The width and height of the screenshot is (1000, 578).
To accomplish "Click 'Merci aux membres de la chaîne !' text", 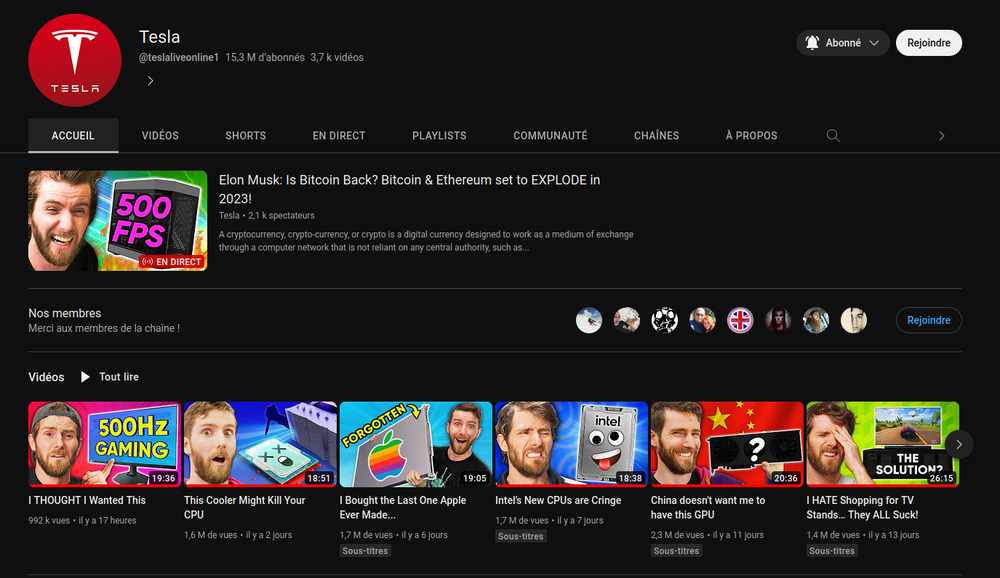I will click(104, 328).
